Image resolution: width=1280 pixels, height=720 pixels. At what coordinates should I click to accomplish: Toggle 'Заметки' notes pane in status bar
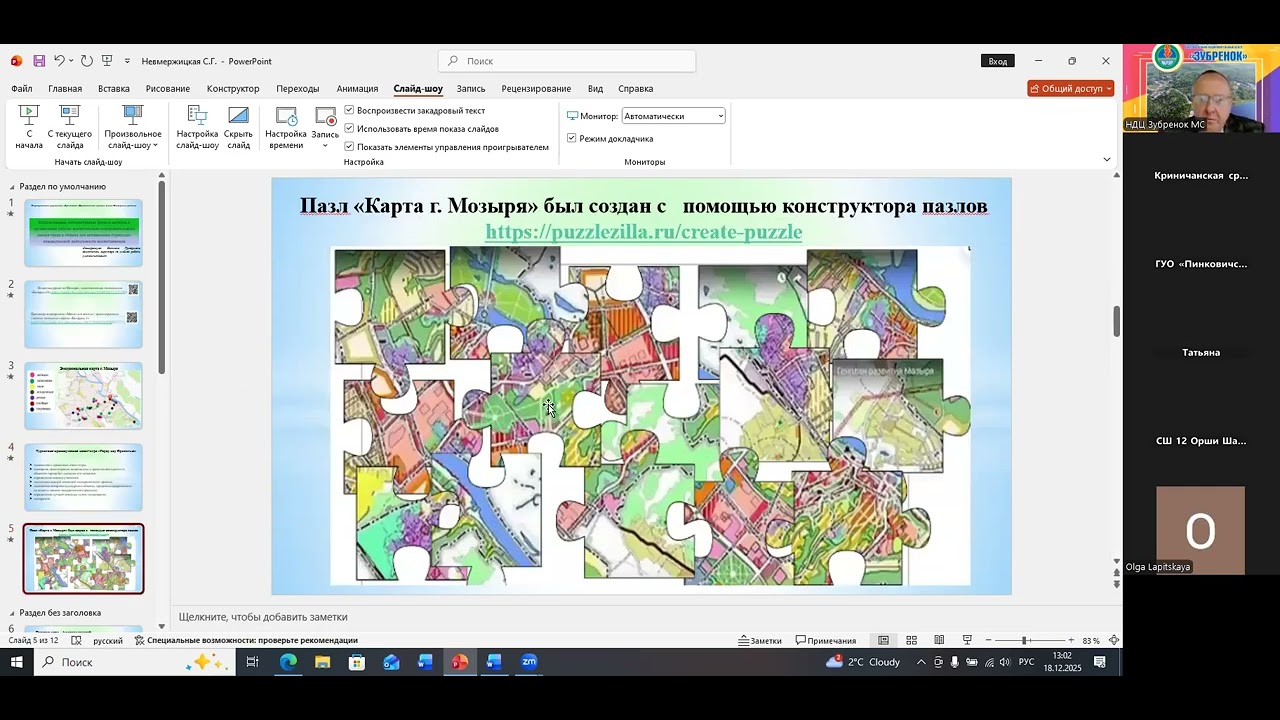[760, 640]
